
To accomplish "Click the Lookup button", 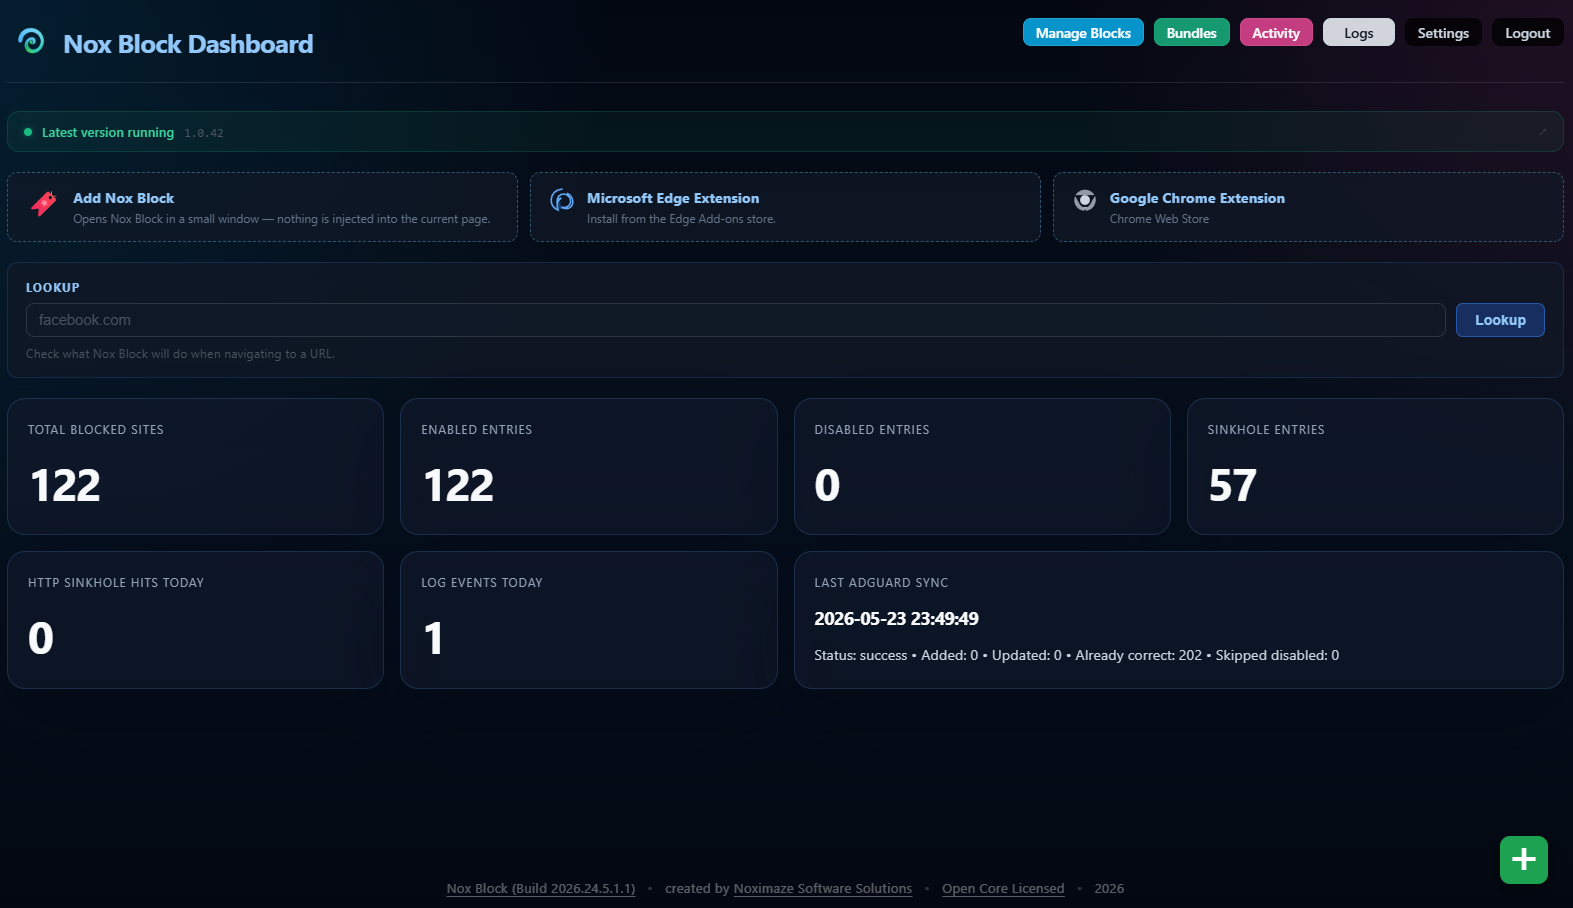I will click(x=1500, y=320).
